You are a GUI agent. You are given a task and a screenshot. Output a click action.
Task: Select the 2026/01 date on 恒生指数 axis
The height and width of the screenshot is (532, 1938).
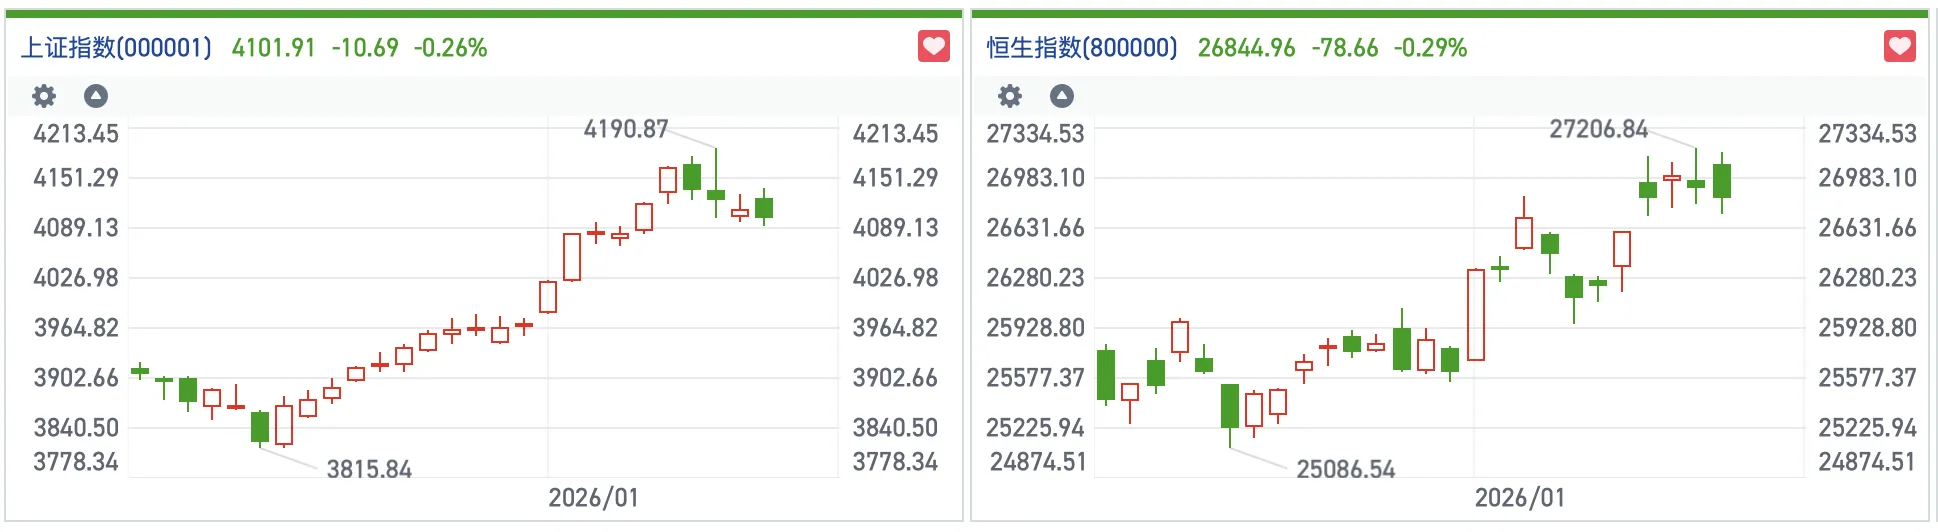[x=1519, y=498]
